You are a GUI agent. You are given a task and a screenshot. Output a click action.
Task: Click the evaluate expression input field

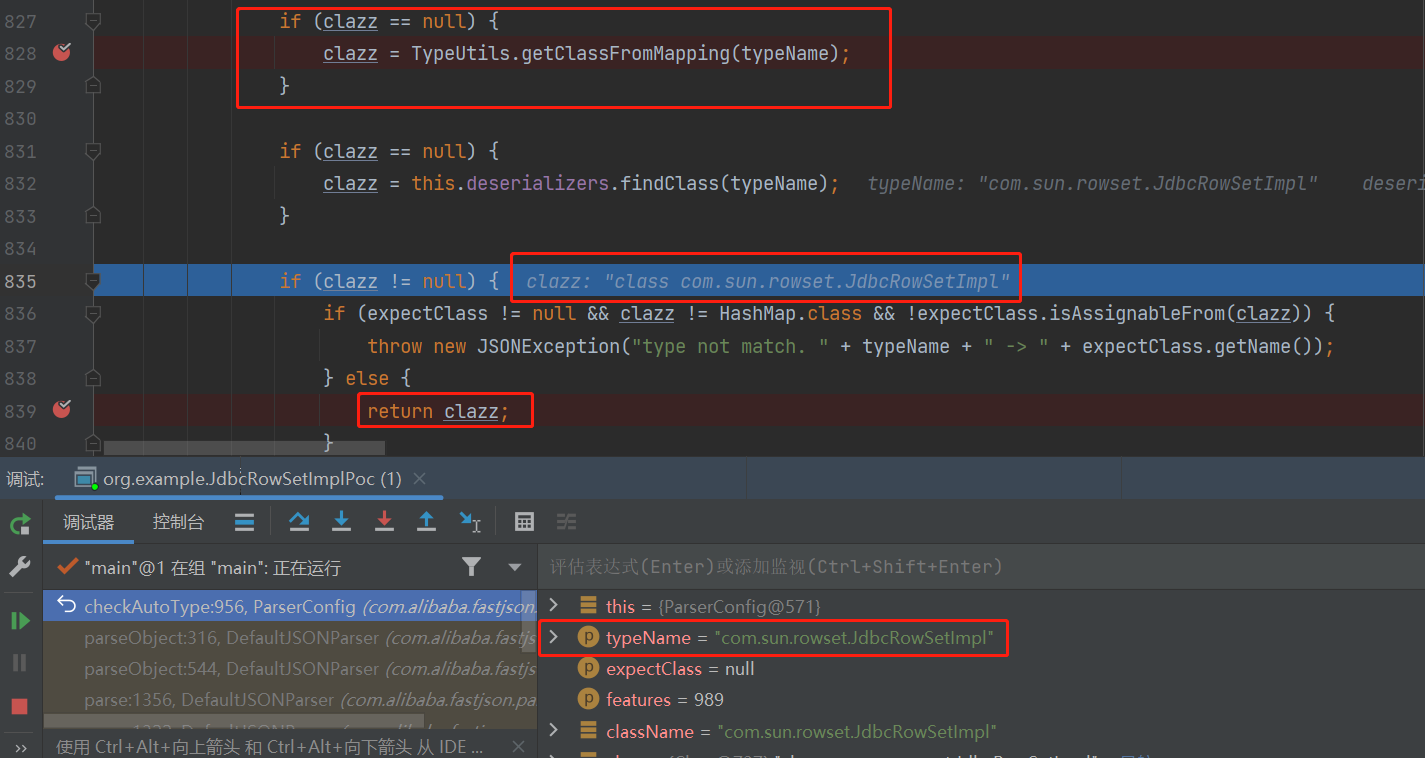click(x=900, y=566)
